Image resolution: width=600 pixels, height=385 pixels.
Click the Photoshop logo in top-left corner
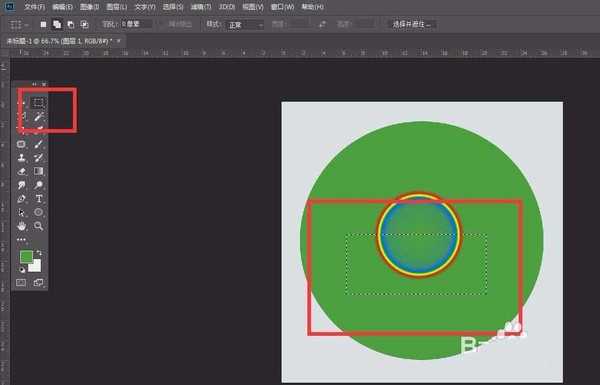click(x=10, y=7)
